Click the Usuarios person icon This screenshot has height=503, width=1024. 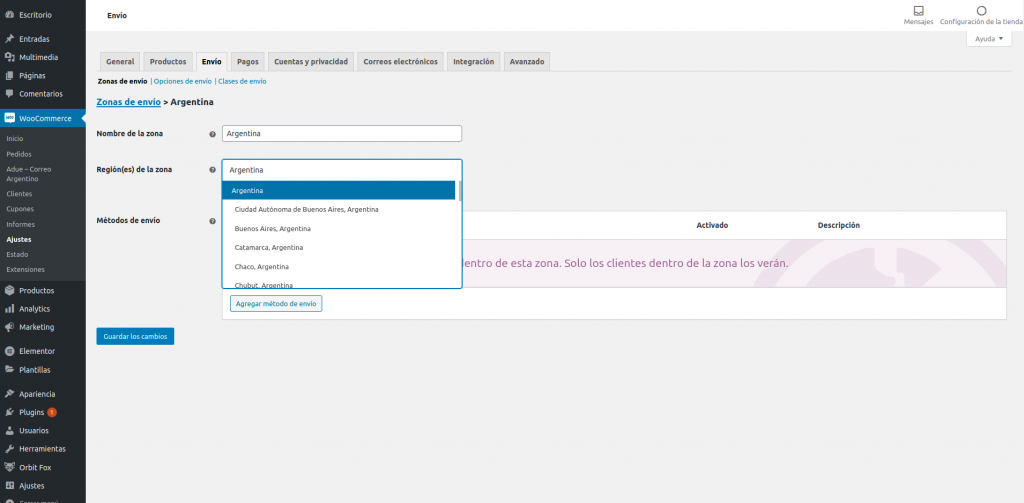point(10,430)
